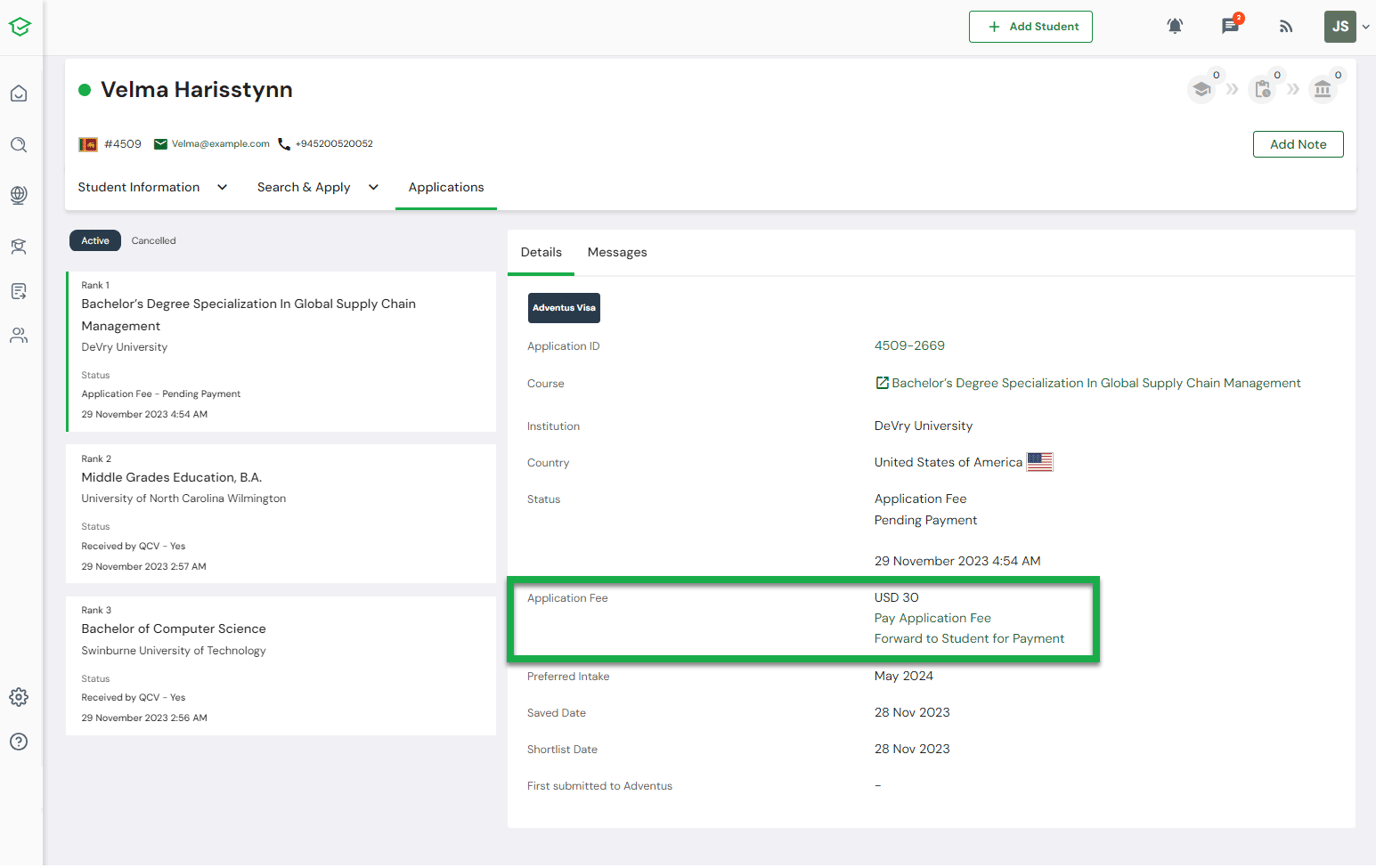This screenshot has width=1376, height=868.
Task: Switch to the Cancelled applications filter
Action: pyautogui.click(x=153, y=240)
